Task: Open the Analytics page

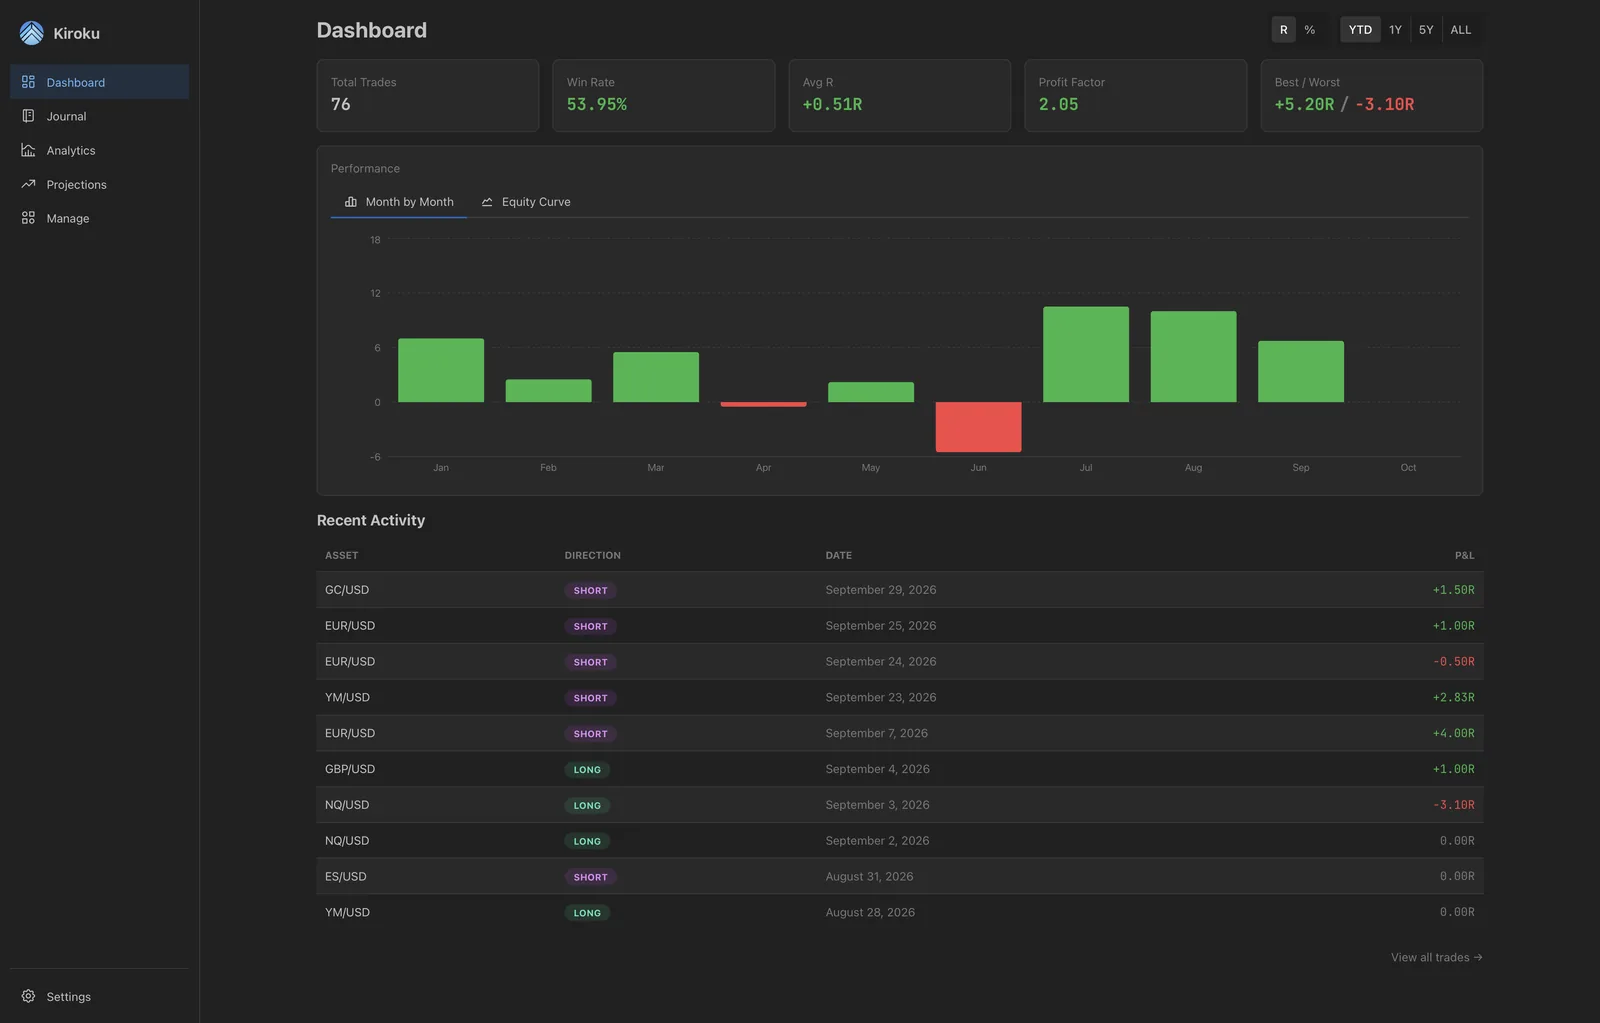Action: (99, 150)
